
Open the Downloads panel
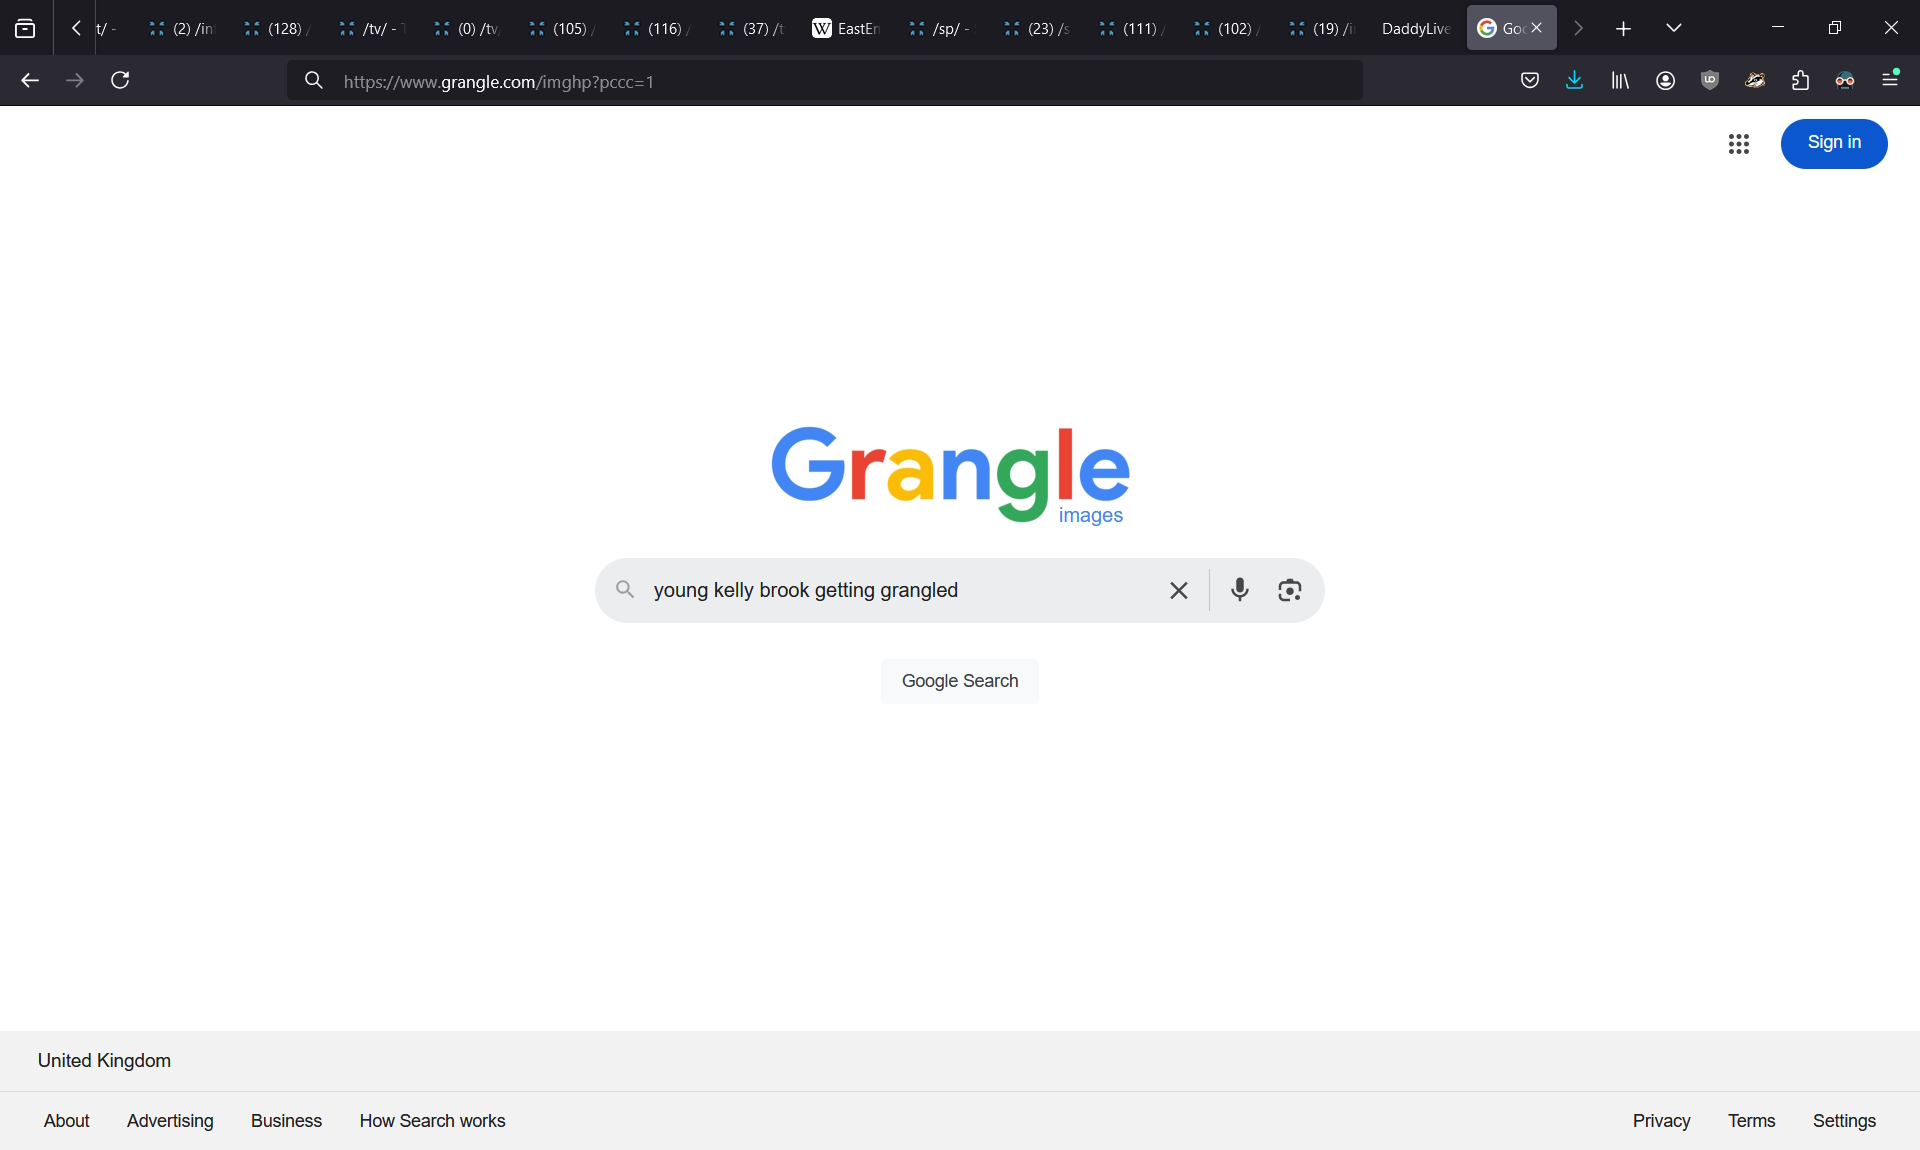(x=1574, y=80)
